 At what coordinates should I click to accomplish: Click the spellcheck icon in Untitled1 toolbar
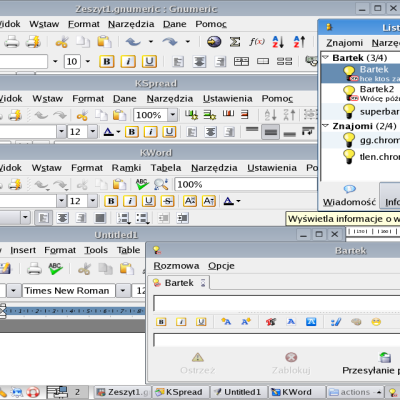[55, 268]
